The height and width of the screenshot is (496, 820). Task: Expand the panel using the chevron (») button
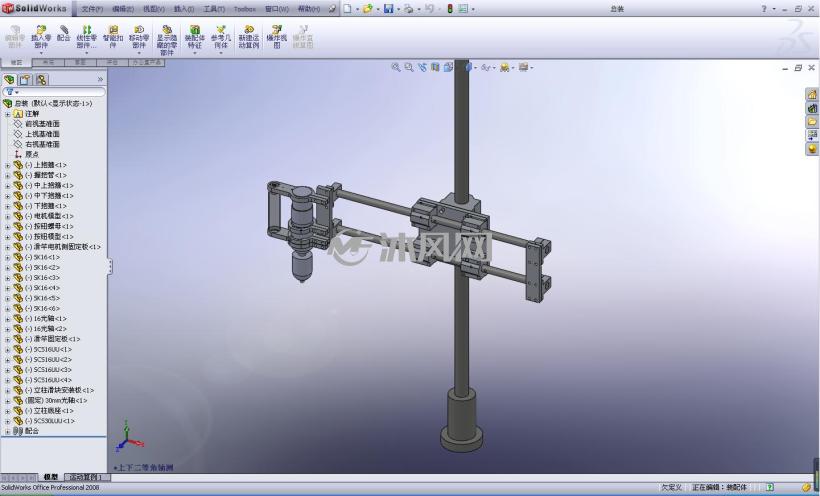[100, 80]
